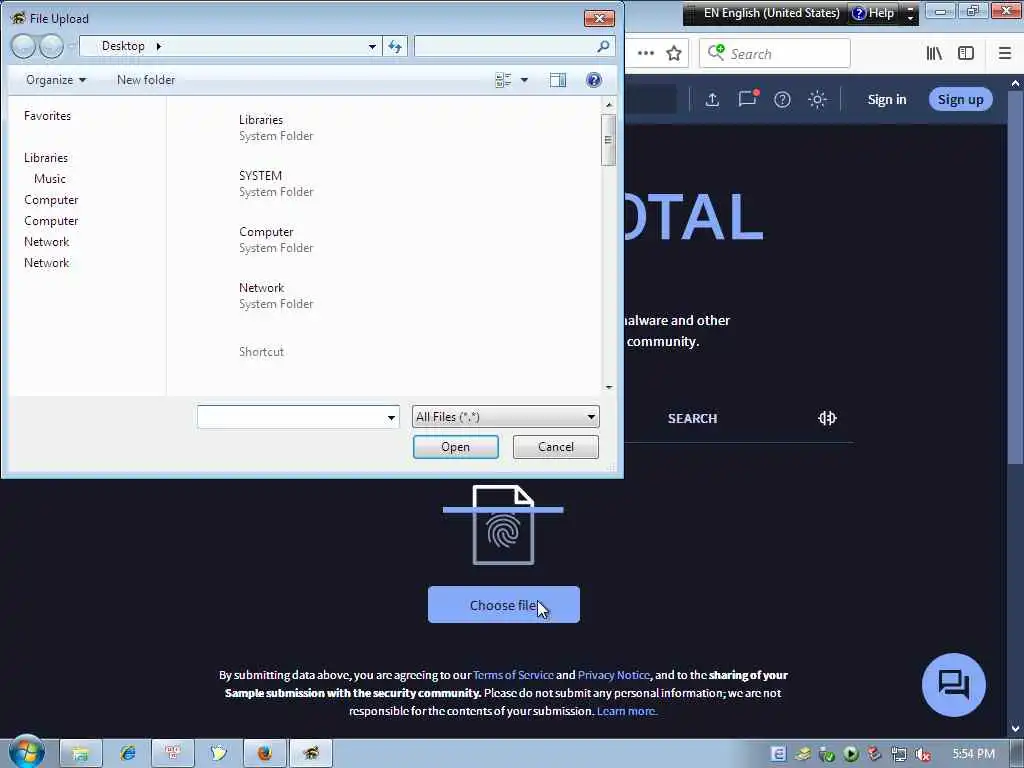Click the icon right of SEARCH tab

tap(827, 418)
